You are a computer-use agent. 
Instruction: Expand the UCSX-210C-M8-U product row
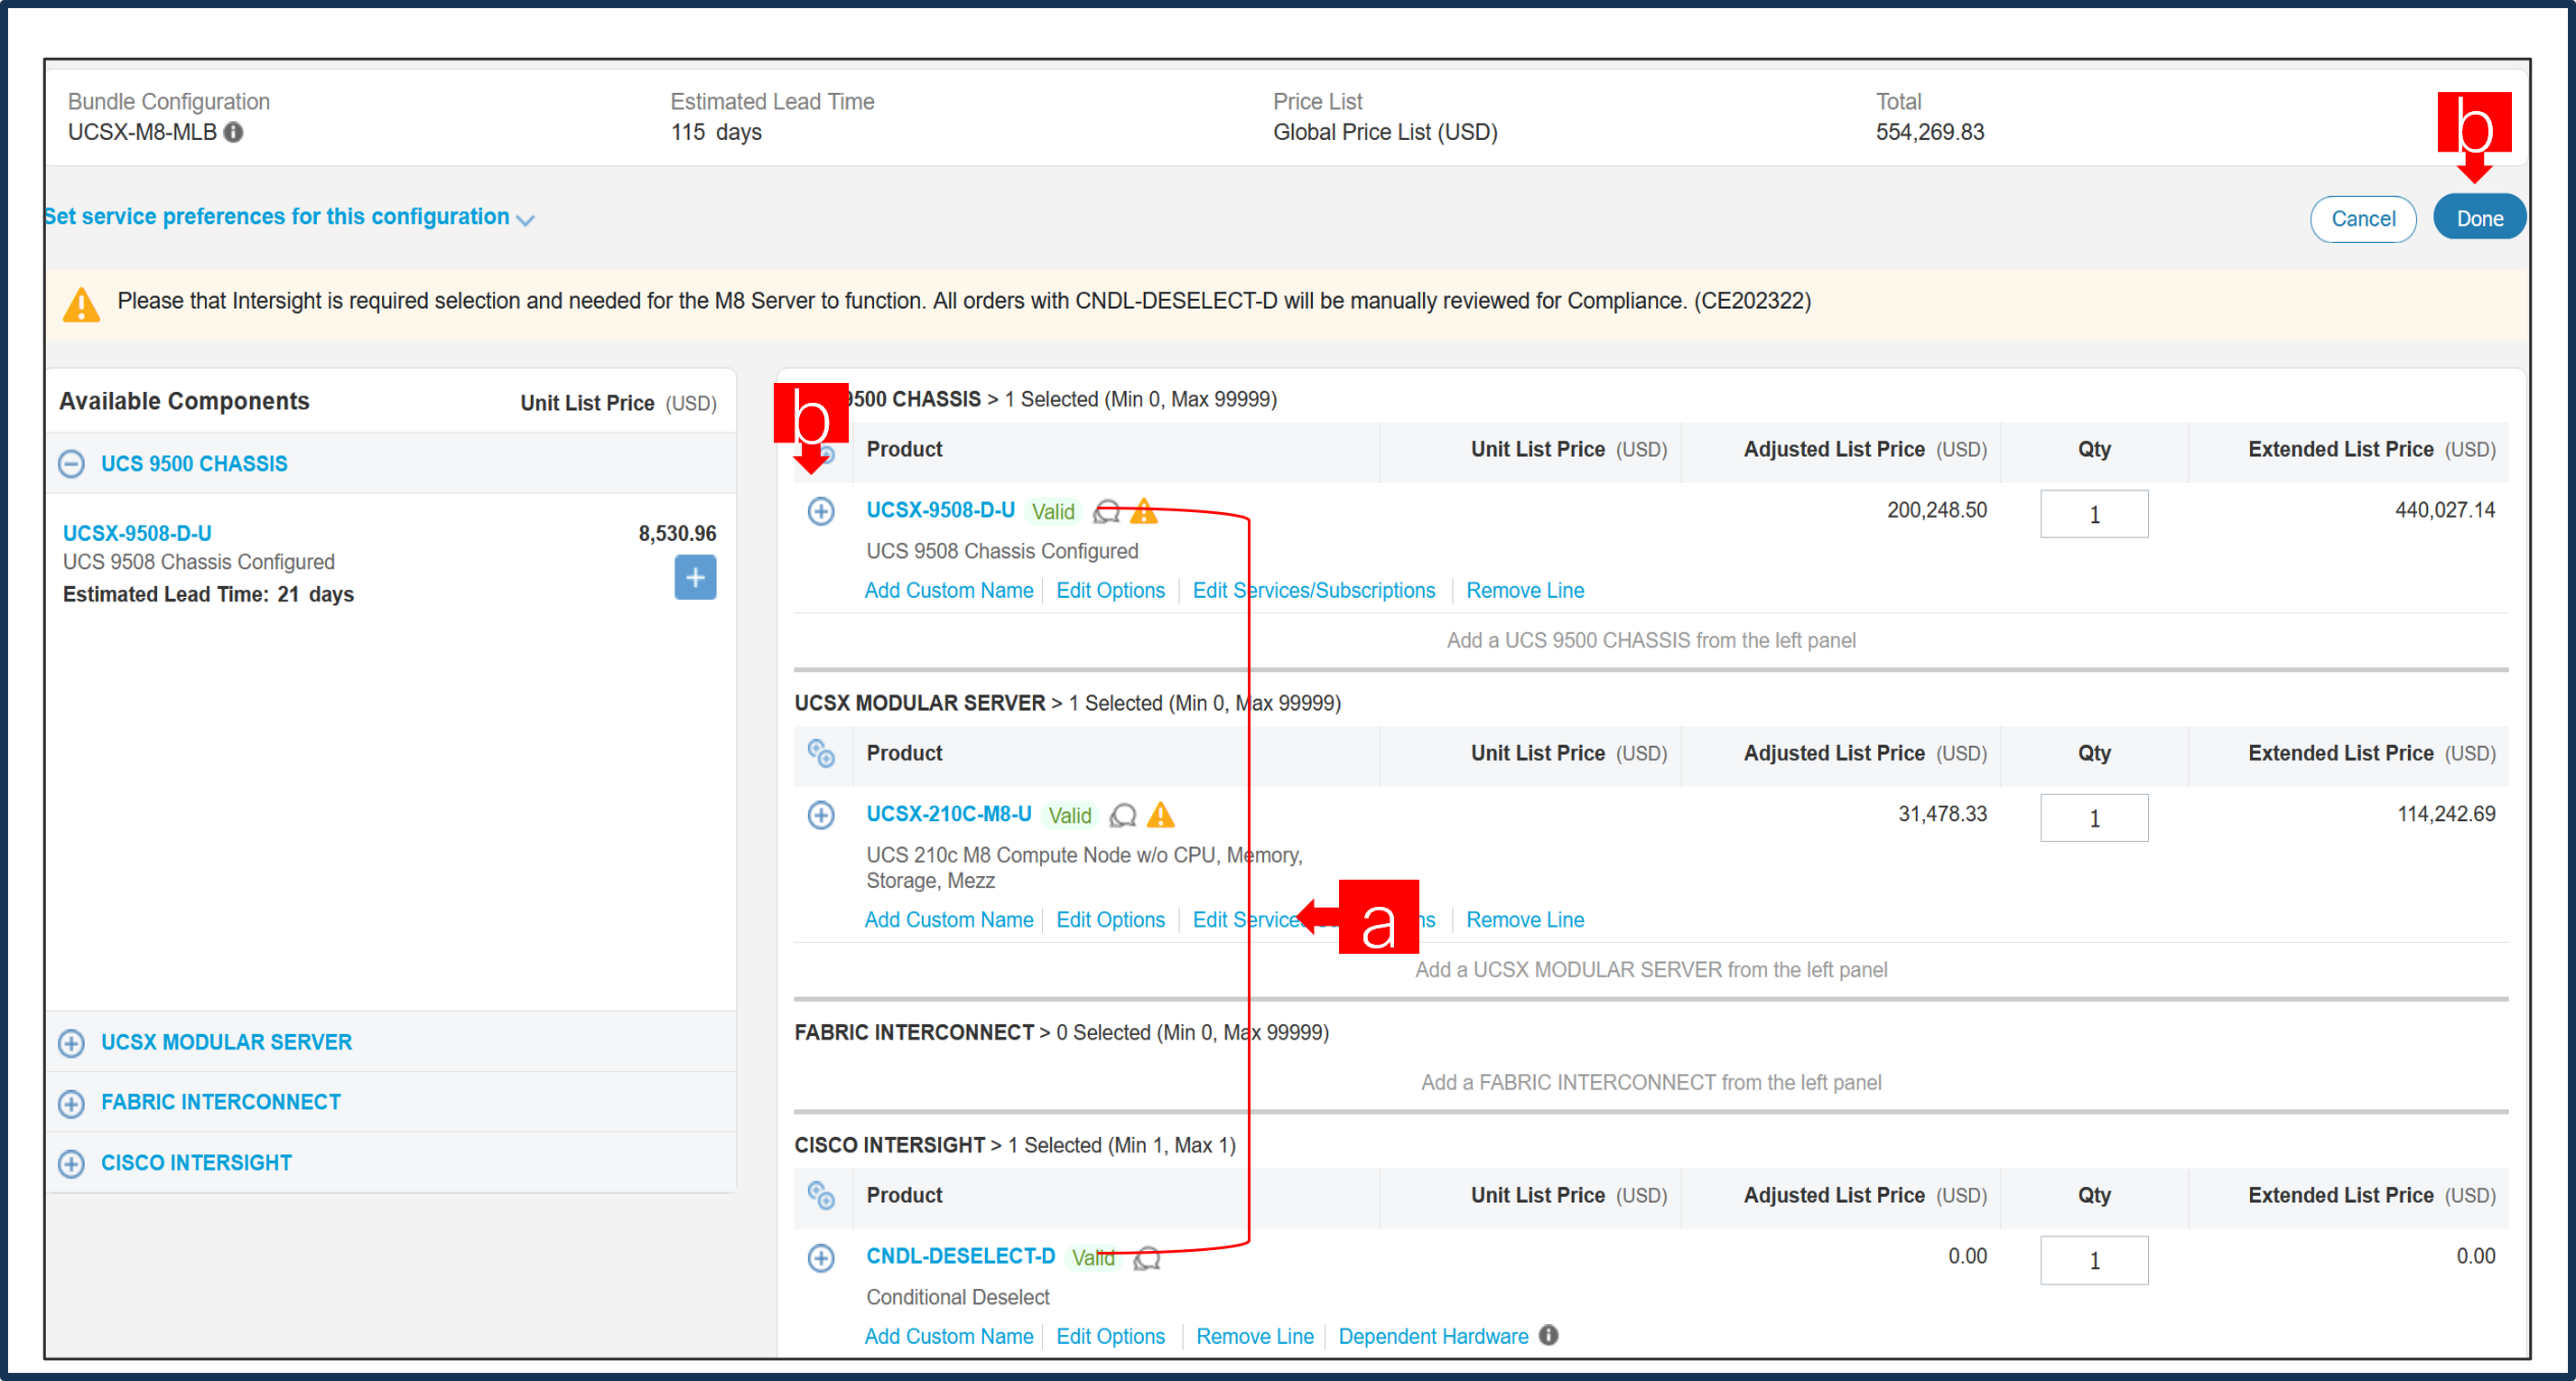(821, 815)
